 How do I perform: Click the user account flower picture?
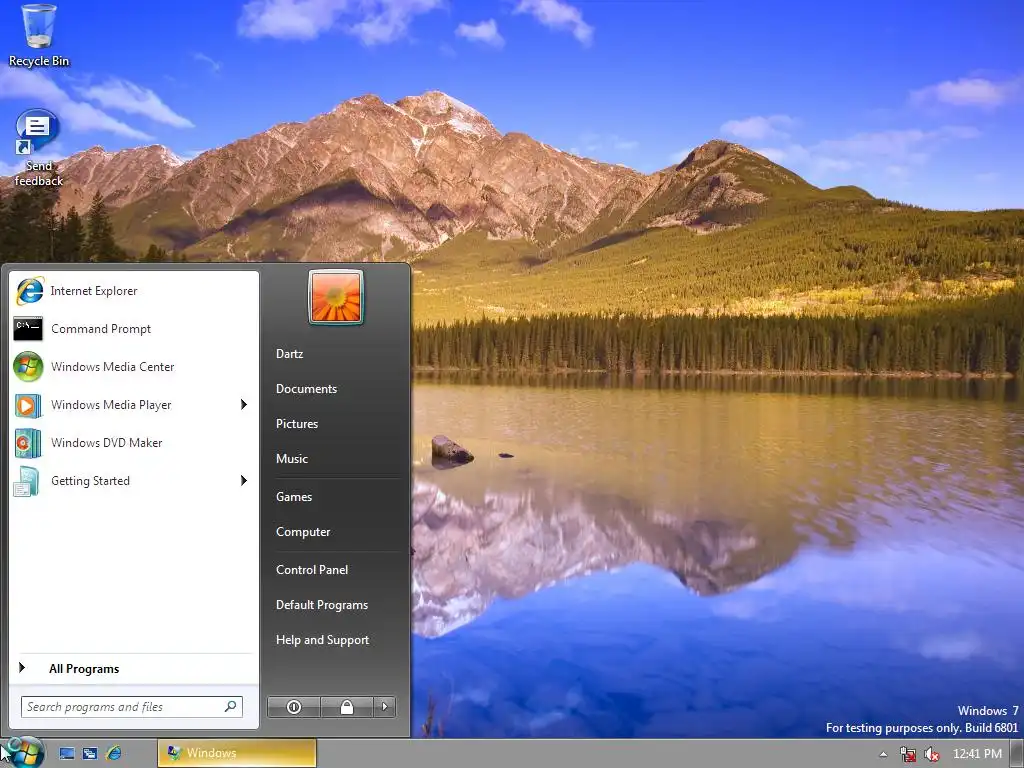(336, 297)
